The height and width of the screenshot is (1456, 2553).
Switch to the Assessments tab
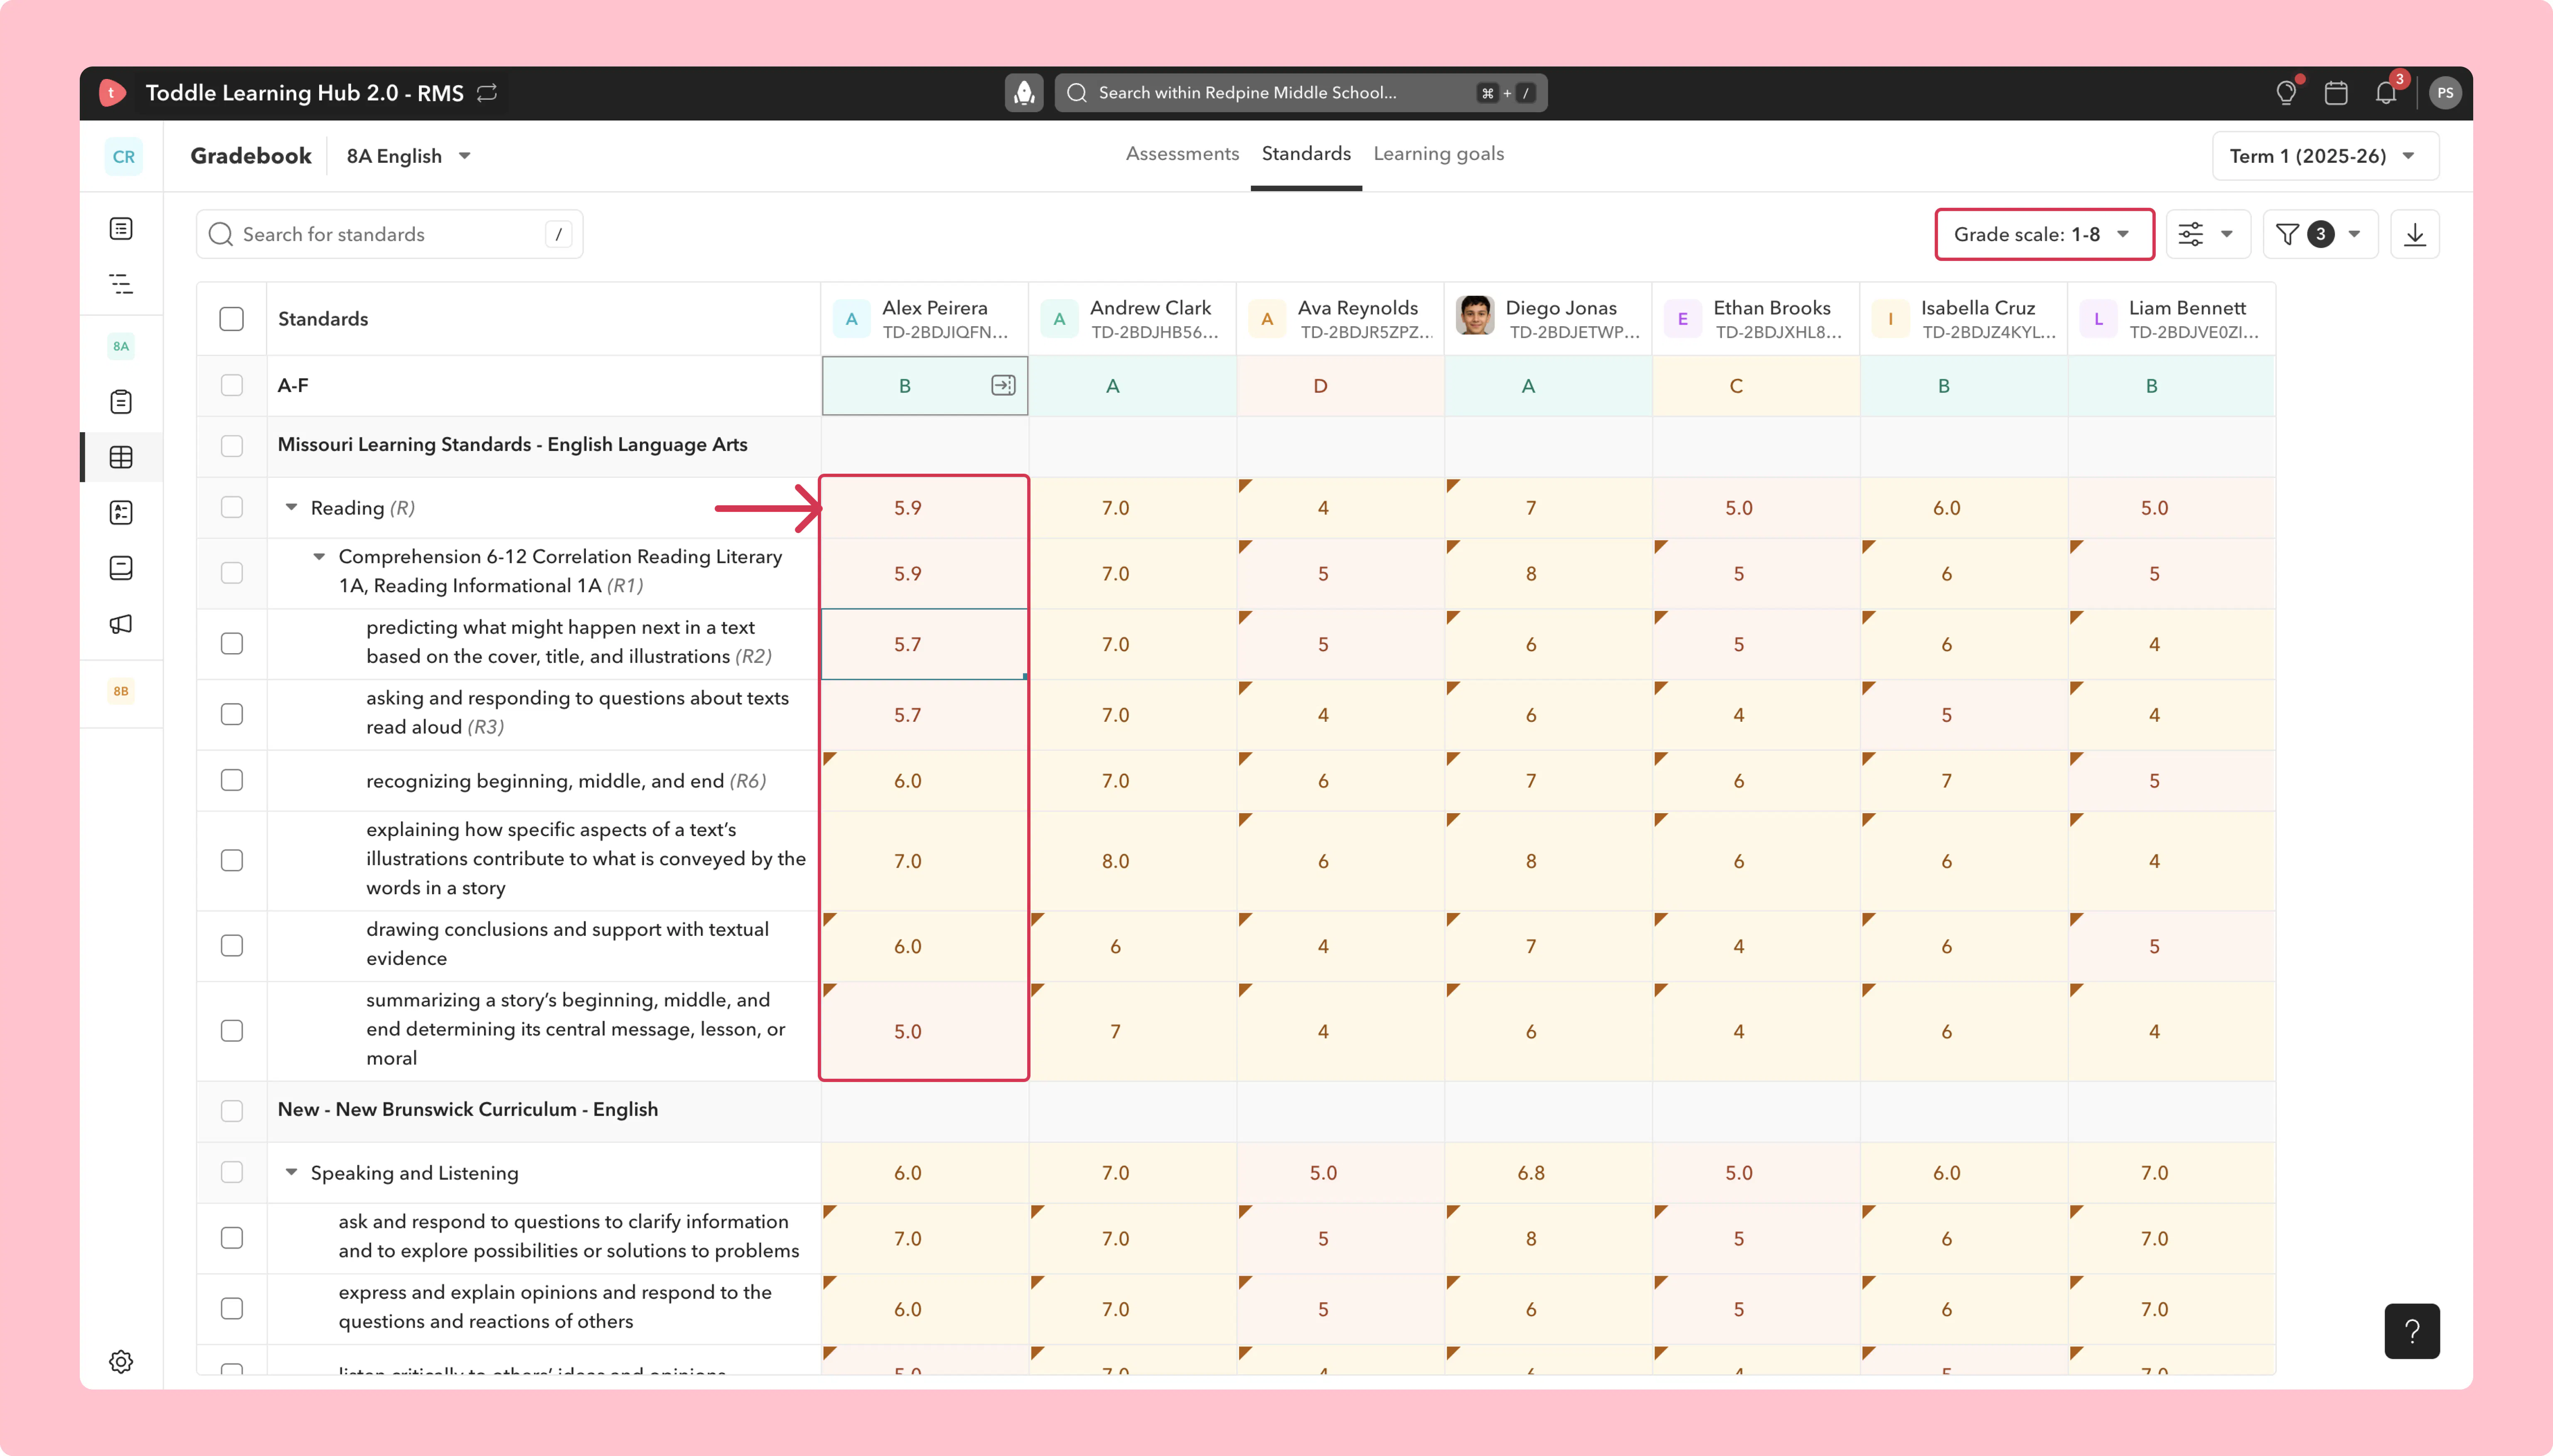1182,154
